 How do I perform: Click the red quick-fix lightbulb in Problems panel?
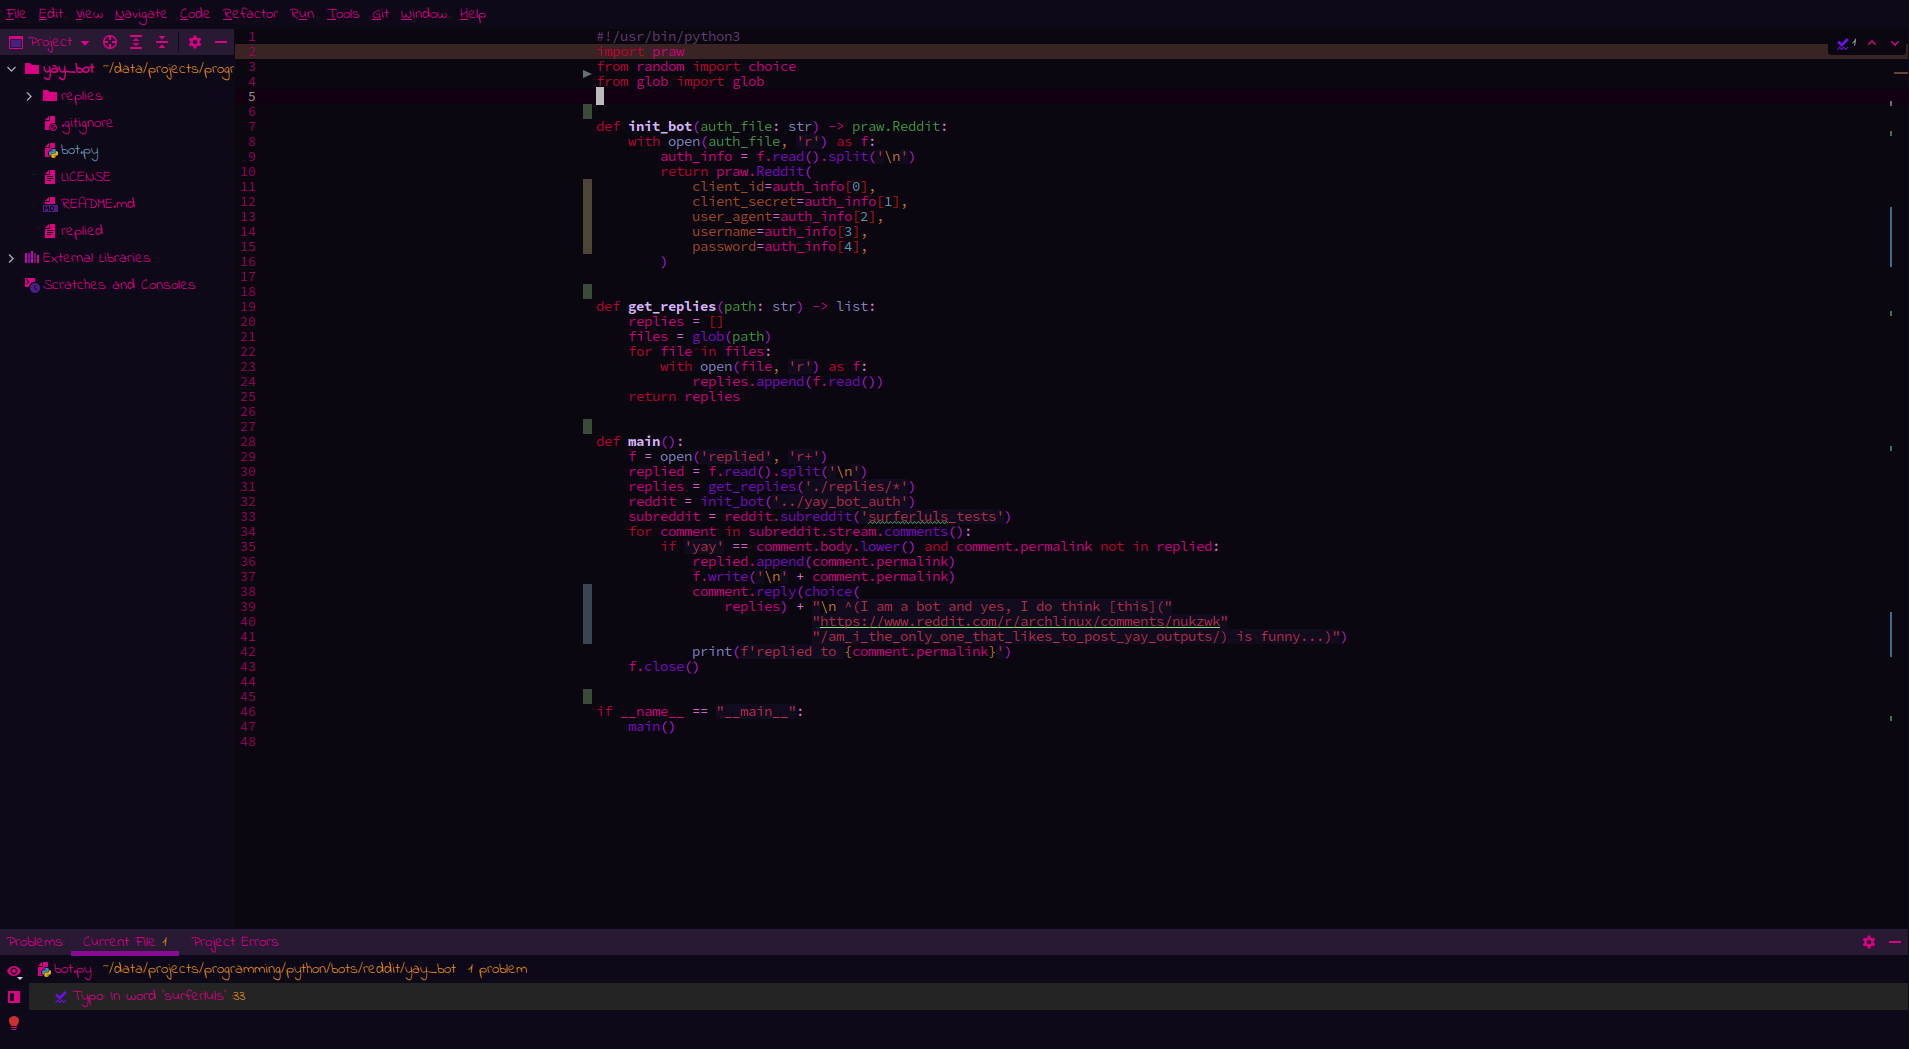tap(14, 1022)
